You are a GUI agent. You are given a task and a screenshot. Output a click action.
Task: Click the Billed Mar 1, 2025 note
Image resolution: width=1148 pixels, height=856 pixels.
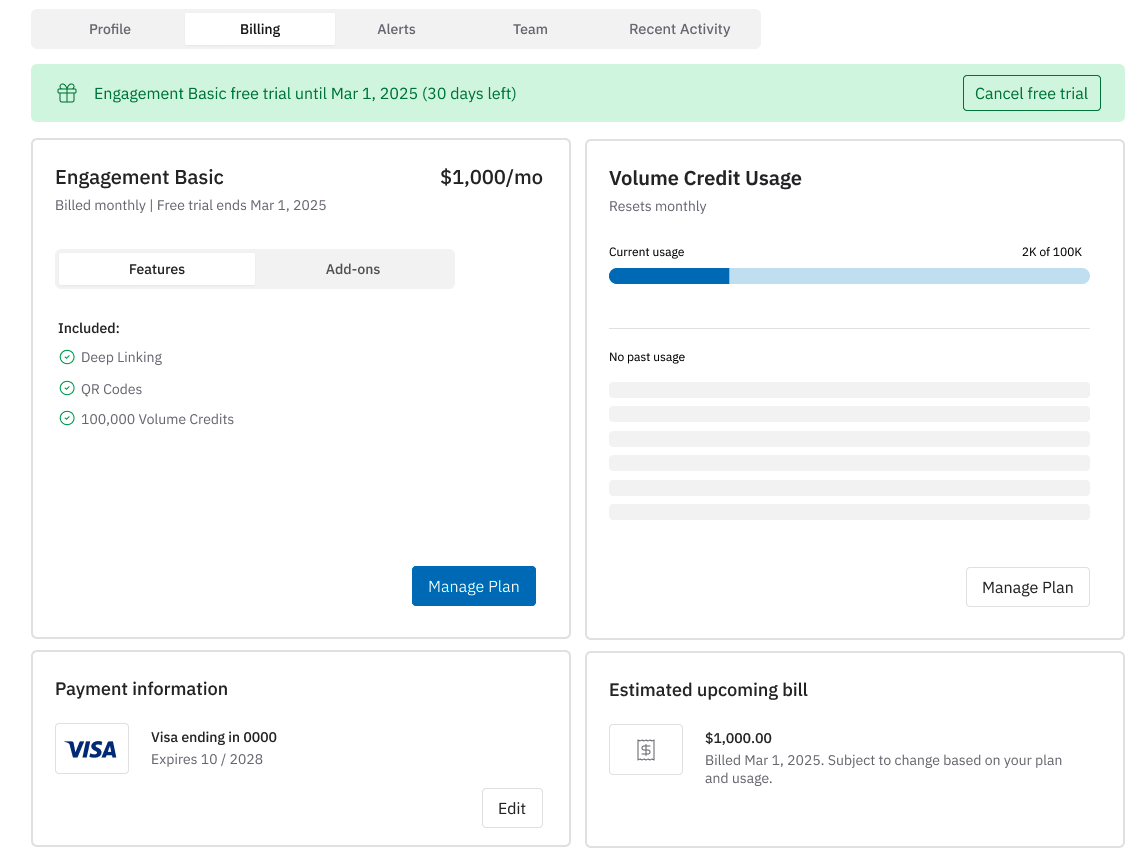coord(883,769)
